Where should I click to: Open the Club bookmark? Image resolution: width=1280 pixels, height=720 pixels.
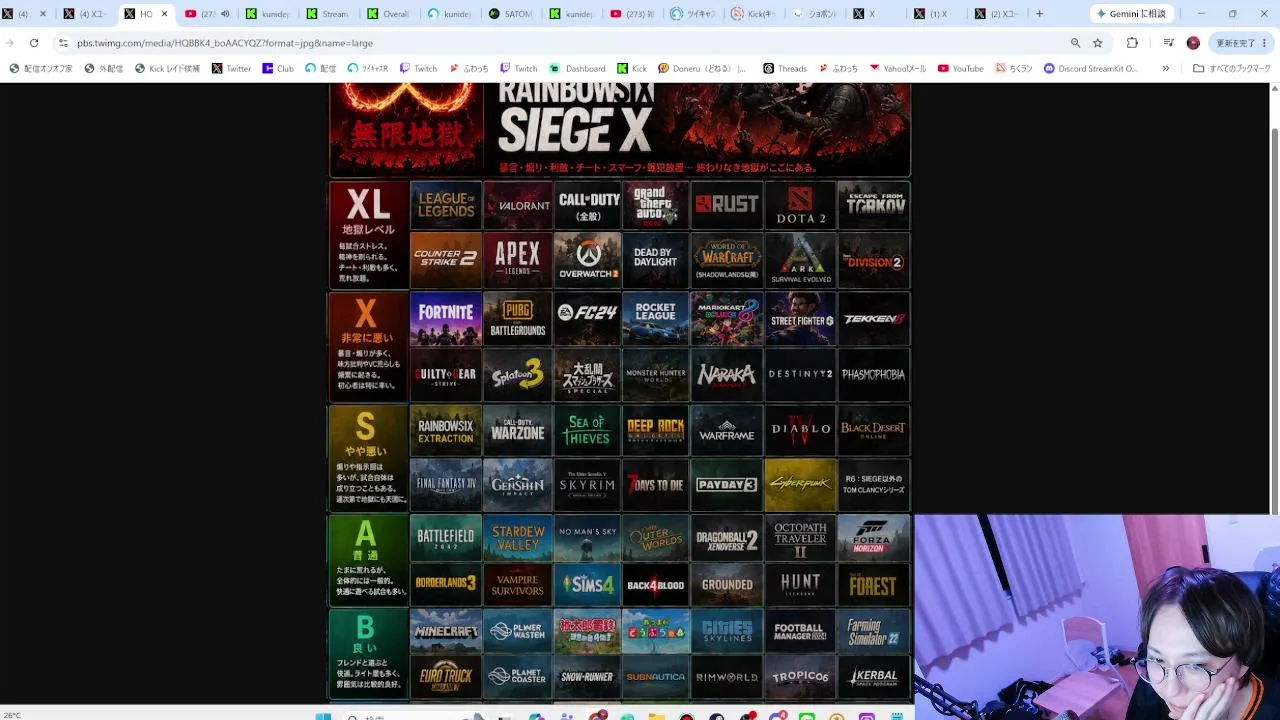coord(278,69)
